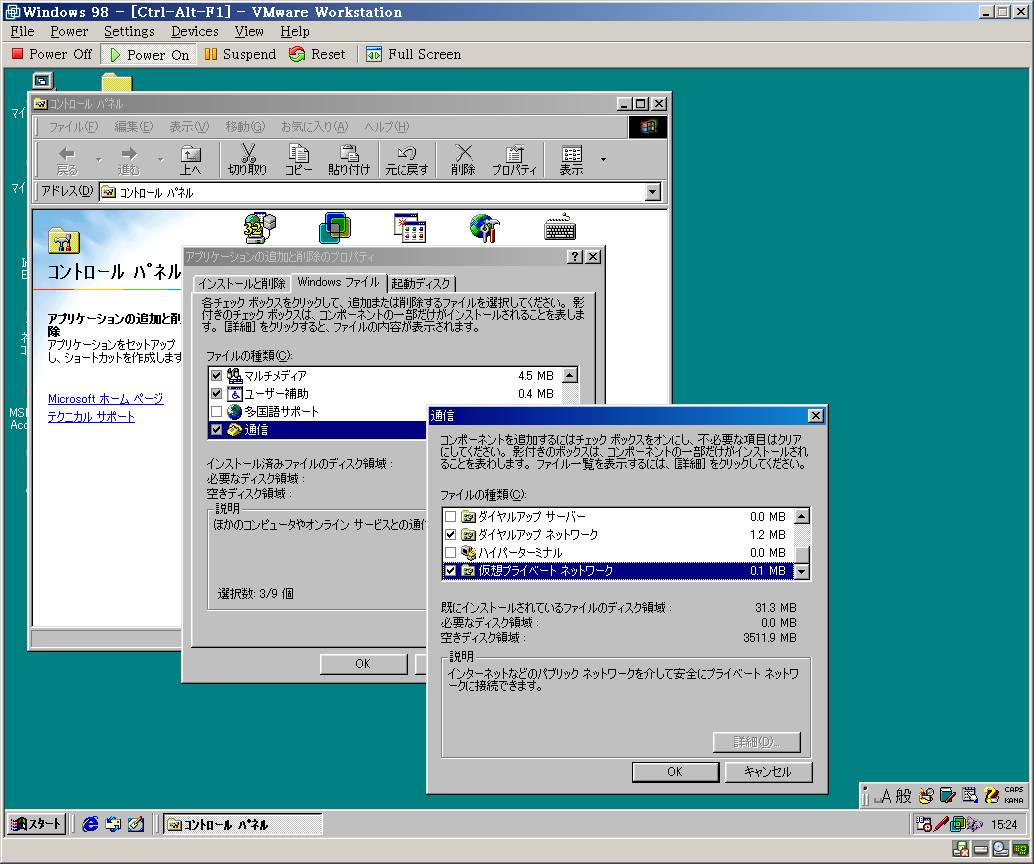Select the overlapping squares control panel icon
The image size is (1034, 864).
click(335, 228)
